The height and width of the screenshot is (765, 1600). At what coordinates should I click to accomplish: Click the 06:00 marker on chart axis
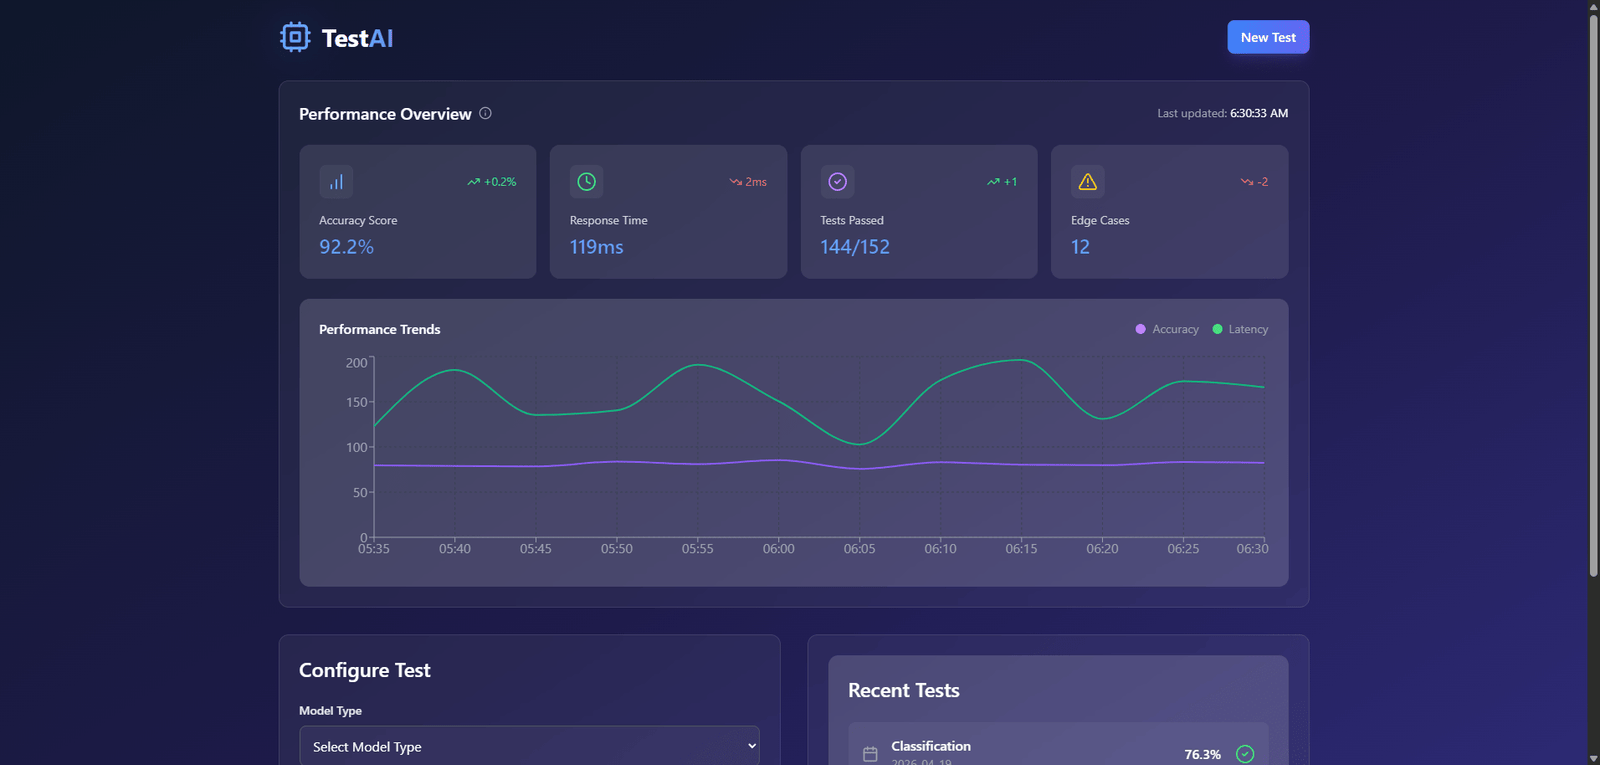(778, 548)
